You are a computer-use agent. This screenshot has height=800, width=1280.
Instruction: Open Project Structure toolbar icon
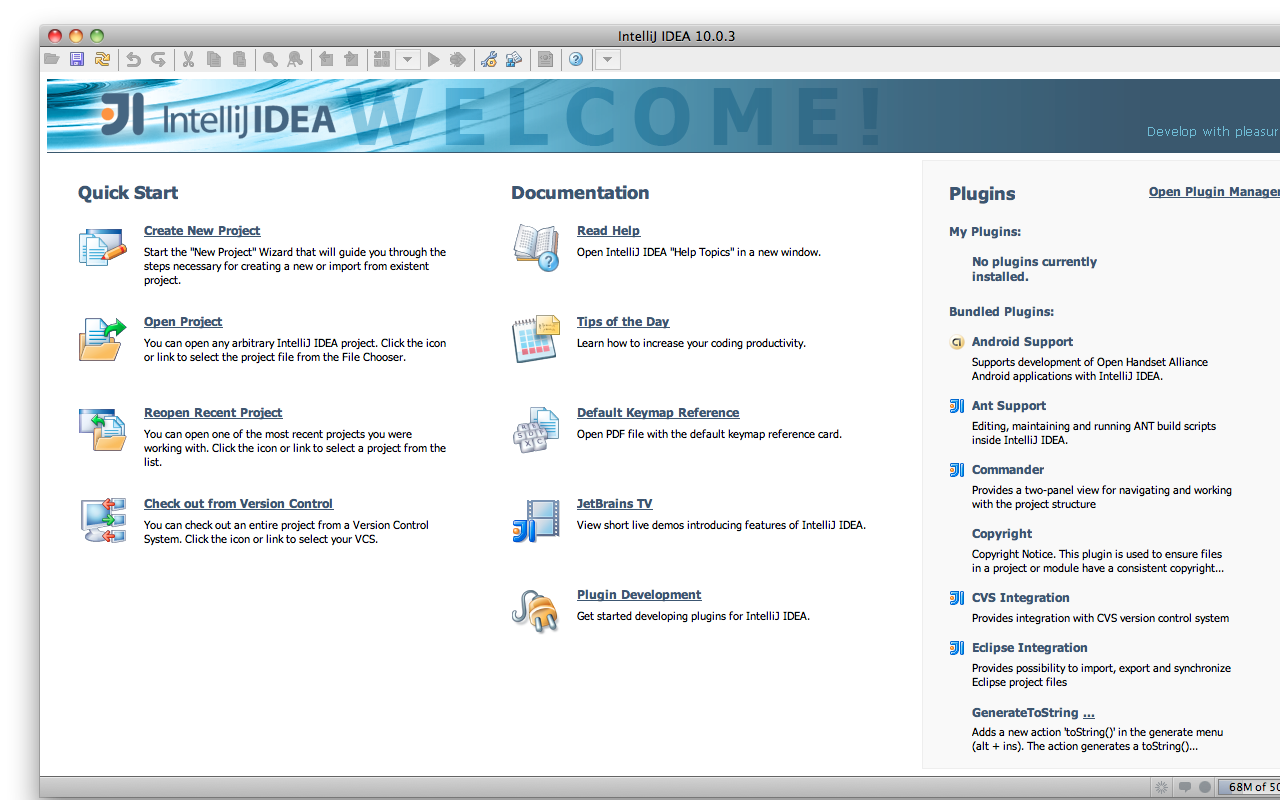pyautogui.click(x=514, y=60)
